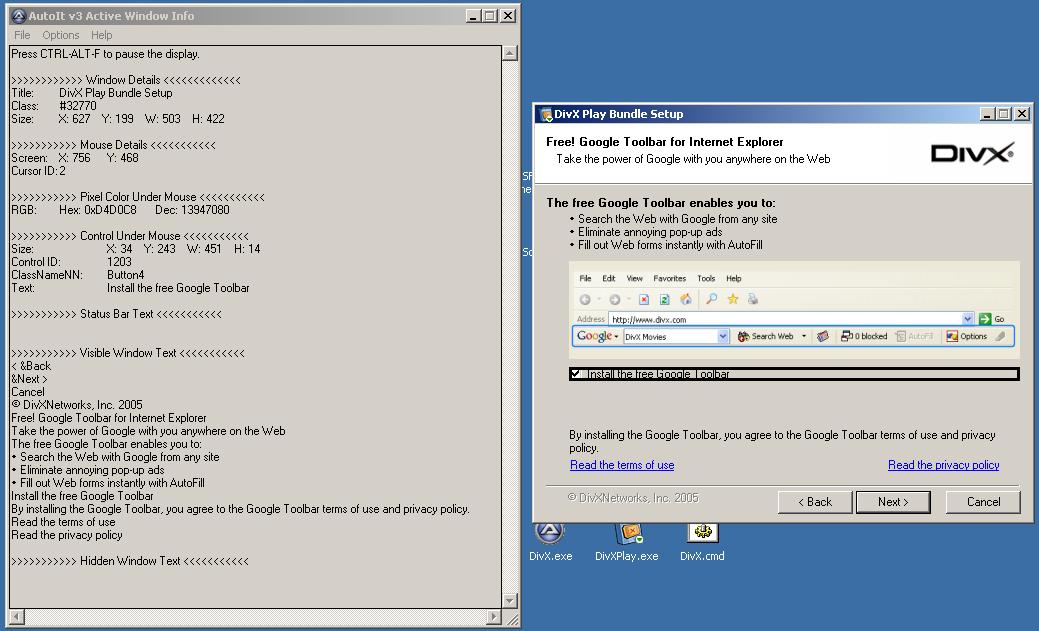Click 'Fill out Web forms instantly with AutoFill' in setup
The image size is (1039, 631).
666,245
